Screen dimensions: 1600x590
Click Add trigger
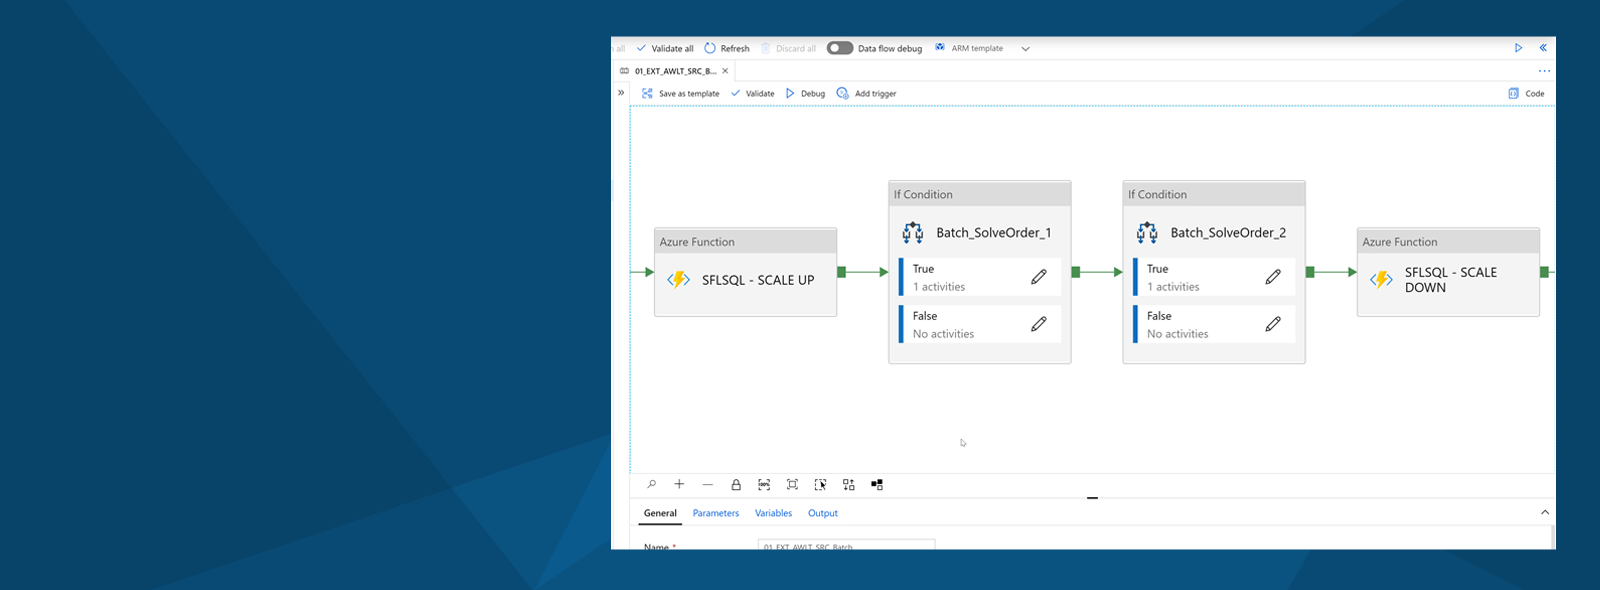(866, 93)
